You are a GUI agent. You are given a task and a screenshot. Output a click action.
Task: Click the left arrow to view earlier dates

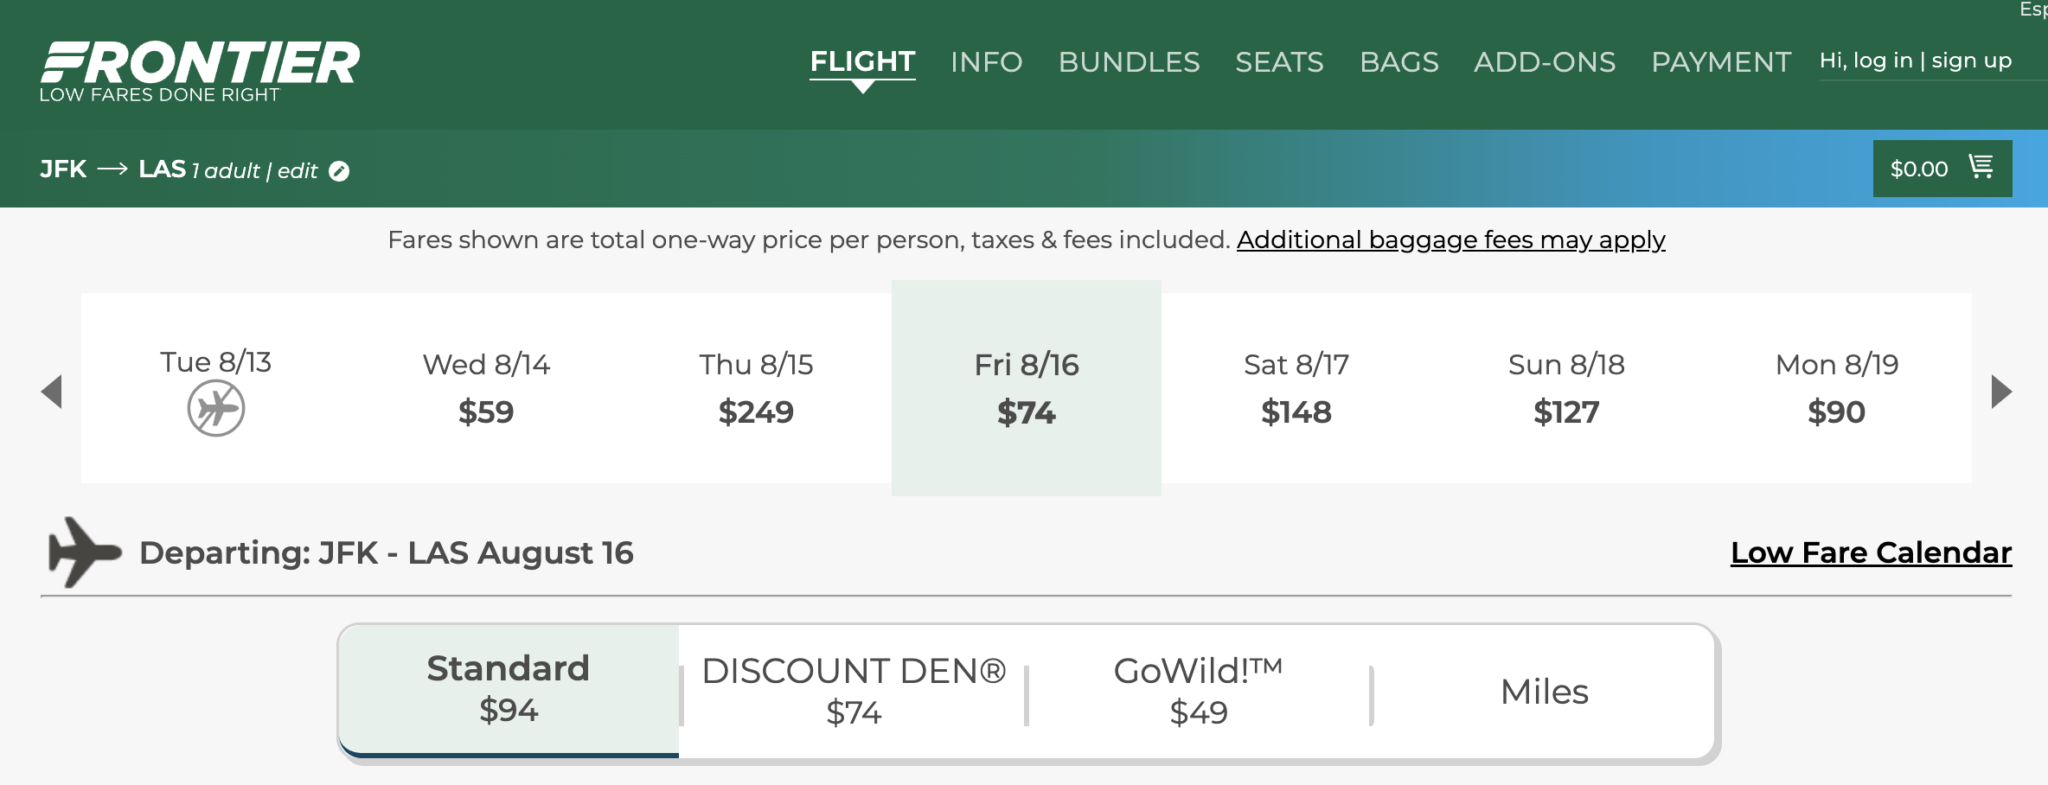pyautogui.click(x=52, y=390)
